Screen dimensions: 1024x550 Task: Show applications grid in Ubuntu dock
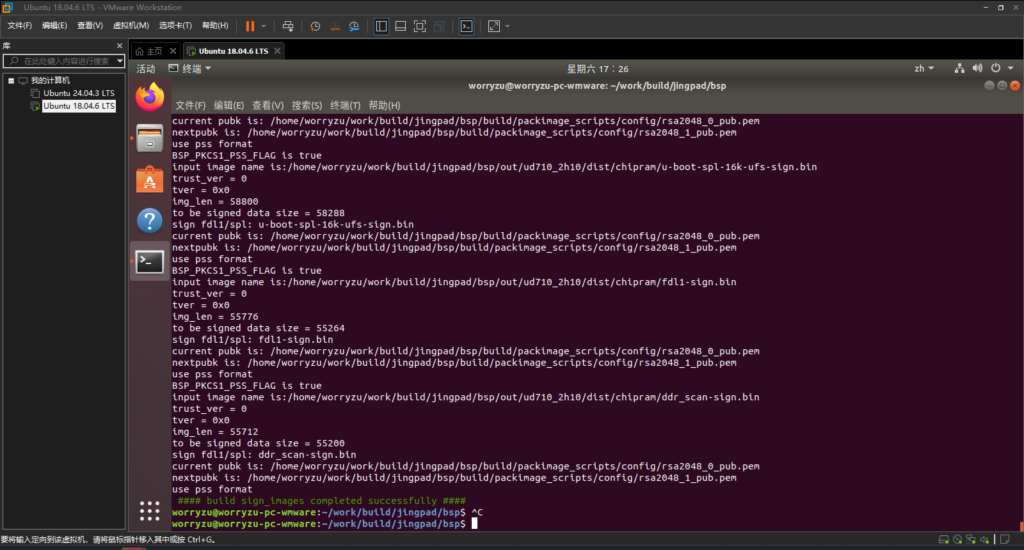click(149, 511)
